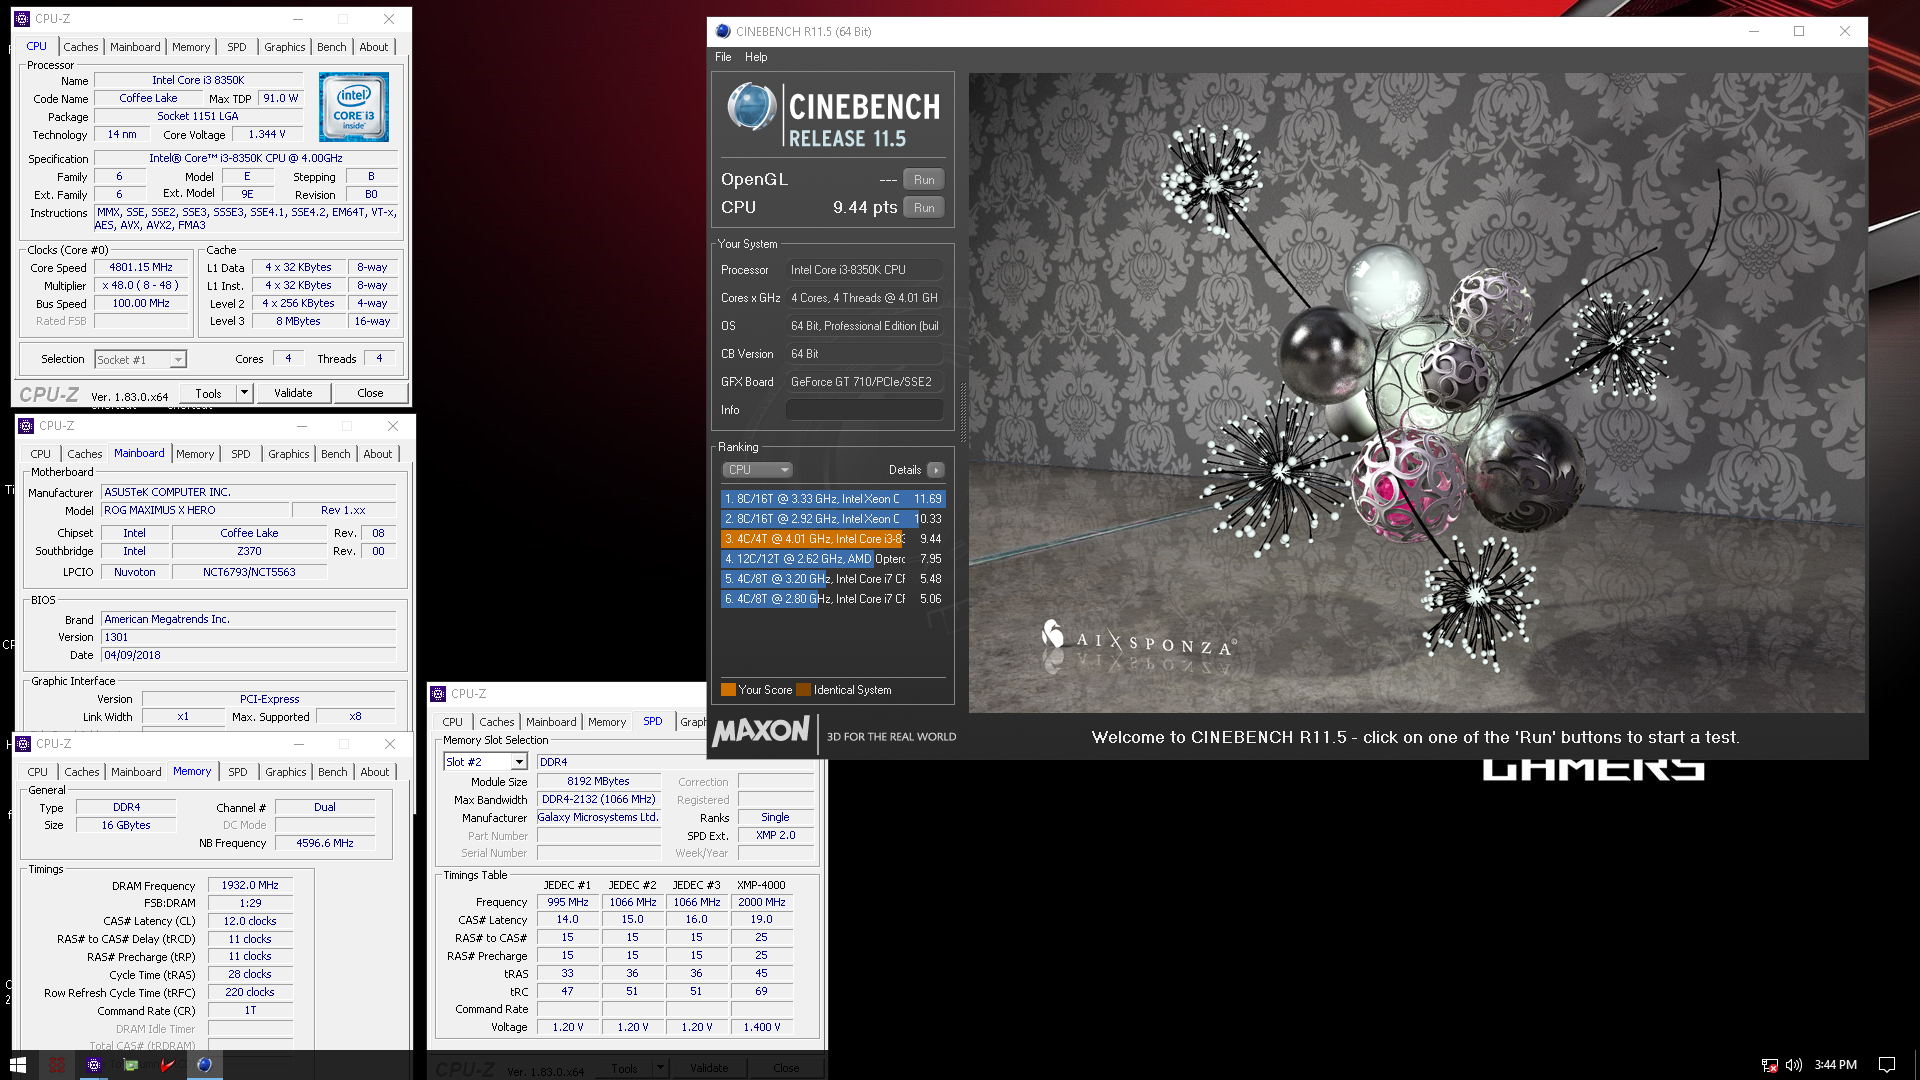Screen dimensions: 1920x1080
Task: Click the MAXON logo in Cinebench
Action: point(761,731)
